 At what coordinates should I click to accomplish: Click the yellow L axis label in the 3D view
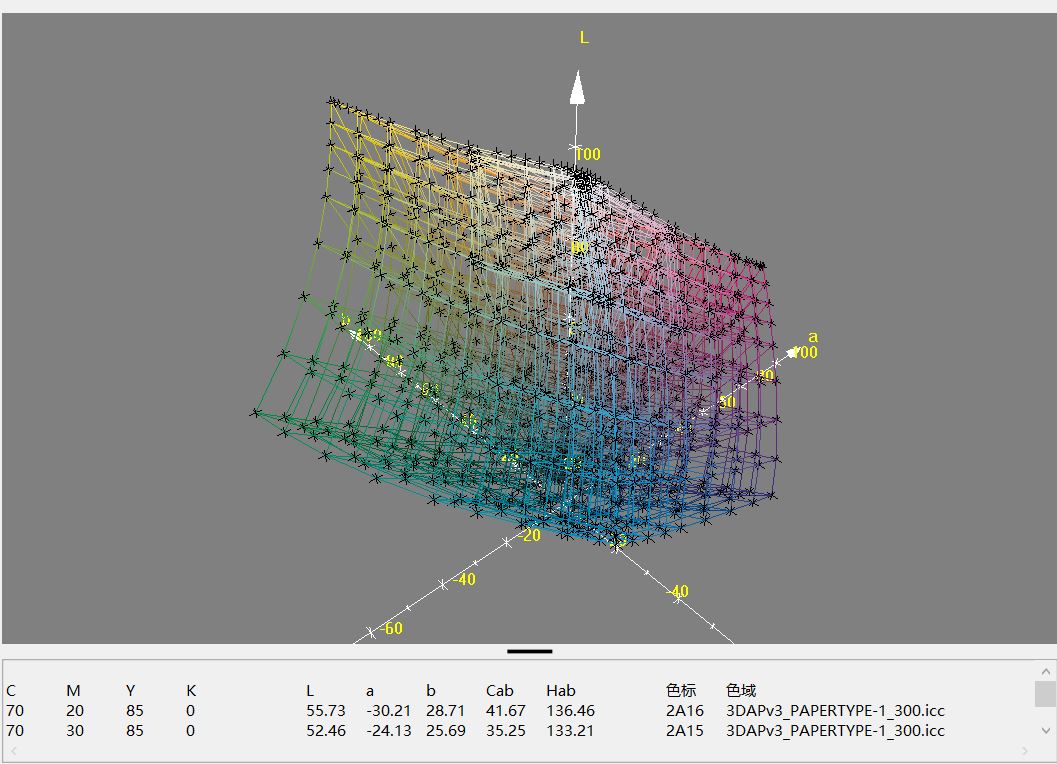(x=584, y=38)
